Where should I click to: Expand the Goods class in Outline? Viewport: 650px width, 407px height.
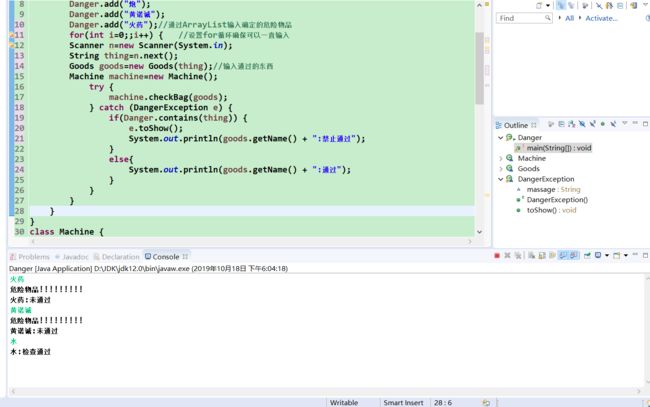(x=500, y=169)
